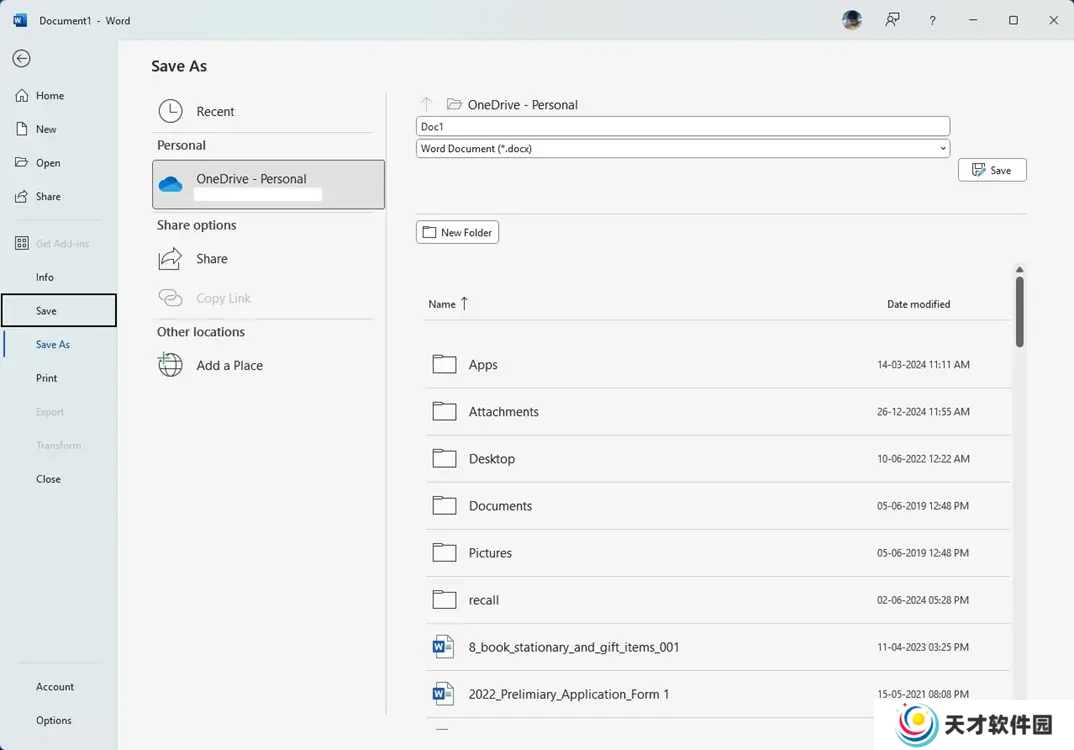Go back using the back arrow icon
1074x750 pixels.
click(x=21, y=58)
